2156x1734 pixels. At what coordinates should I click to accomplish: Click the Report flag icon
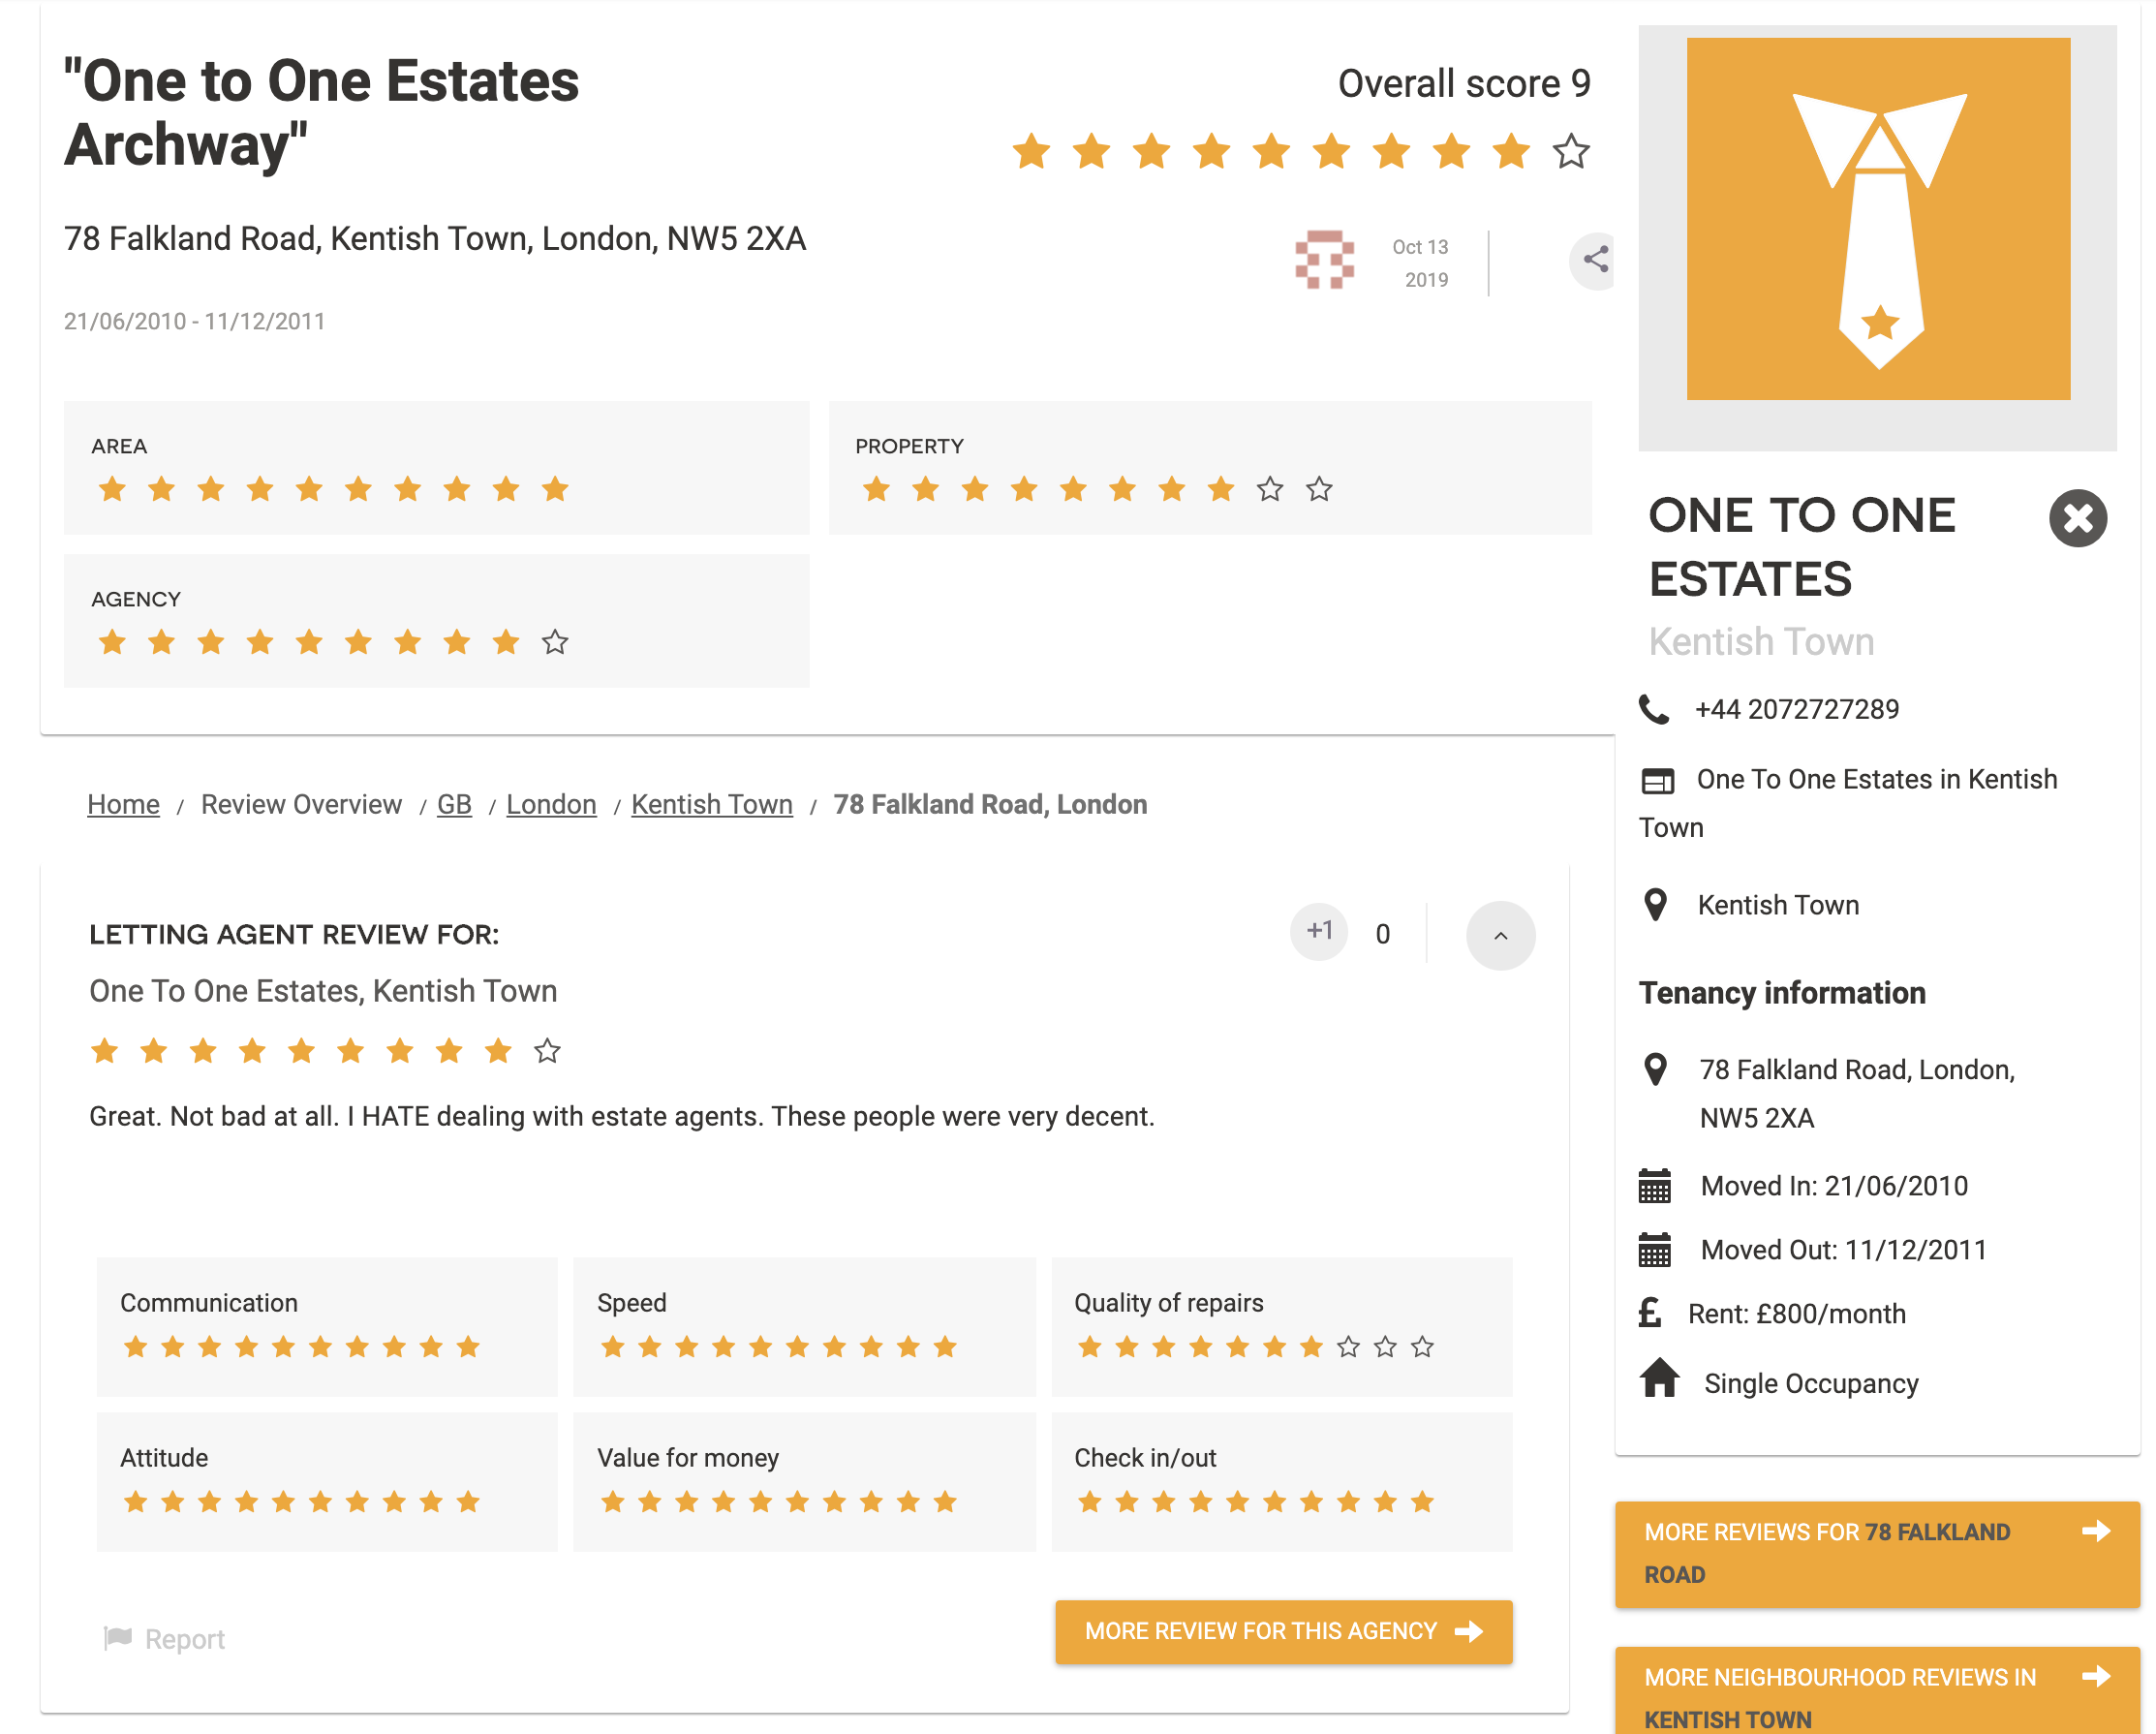point(118,1638)
